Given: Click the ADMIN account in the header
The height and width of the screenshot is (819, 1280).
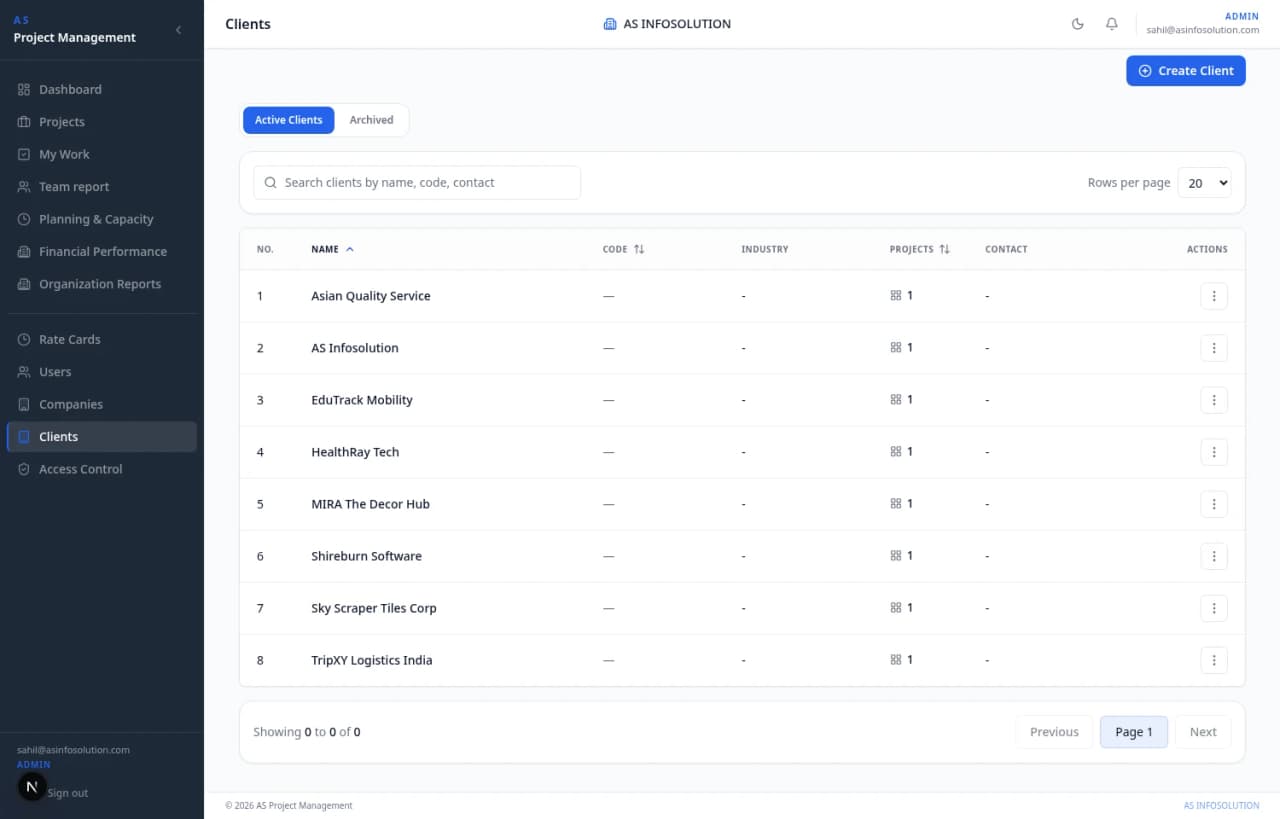Looking at the screenshot, I should [1202, 23].
